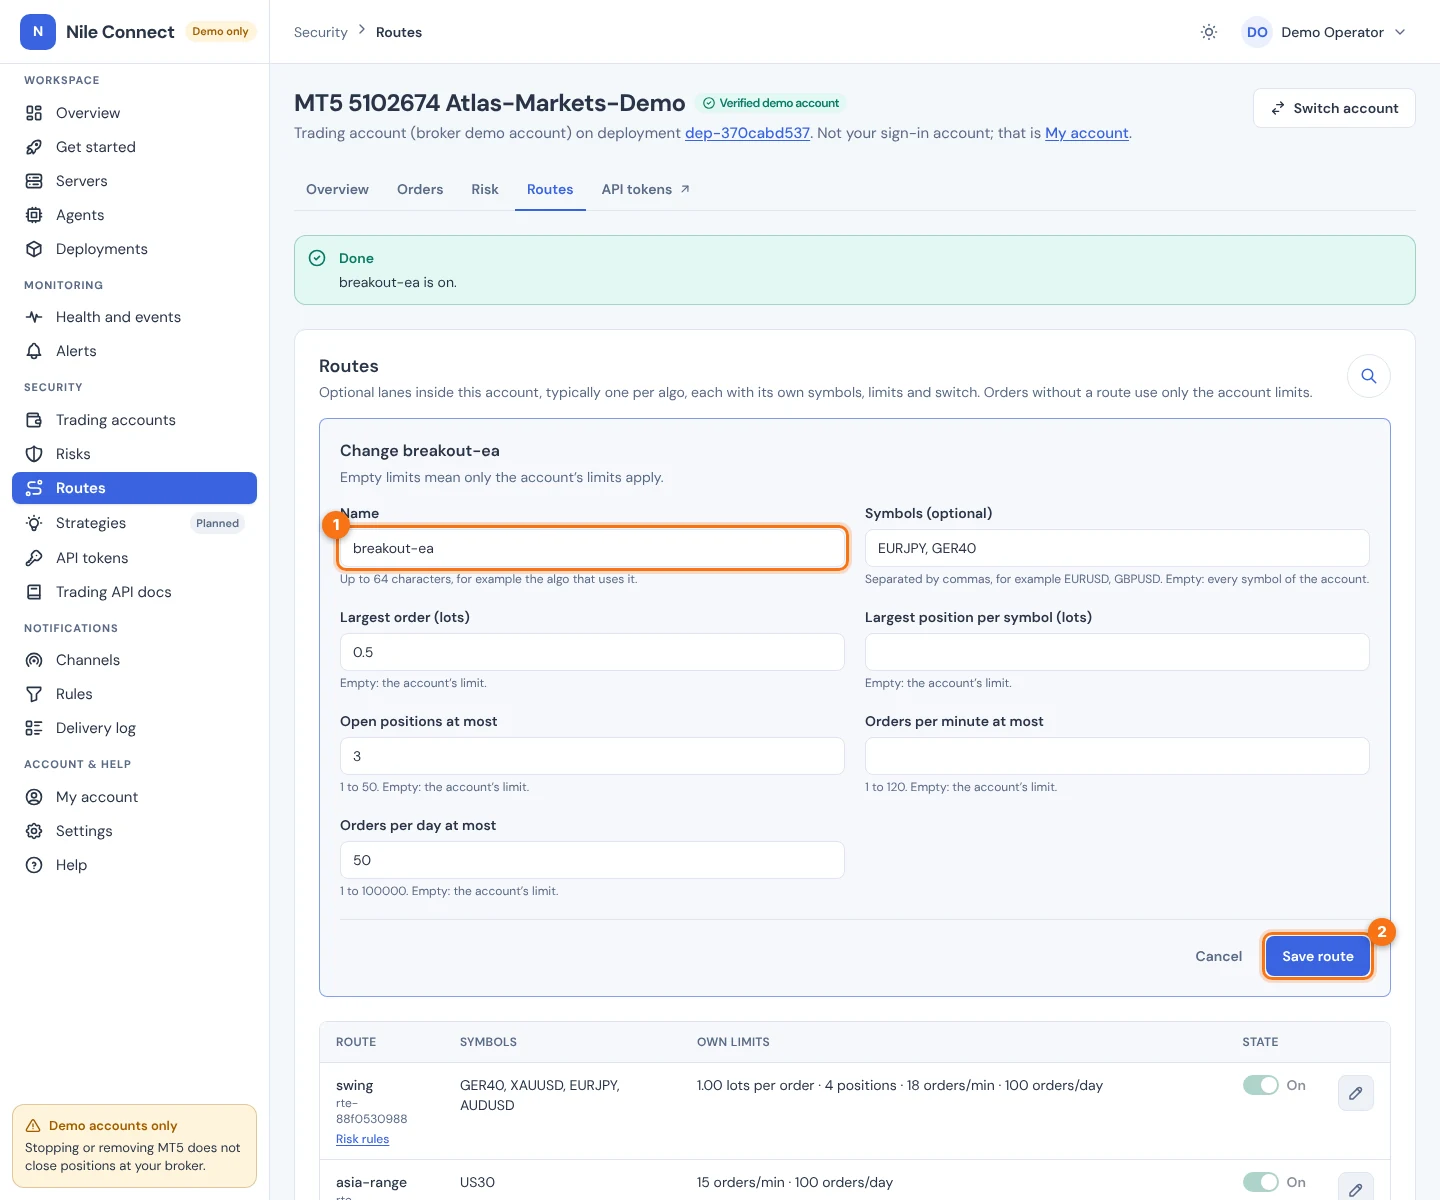Switch to the Risk tab
Image resolution: width=1440 pixels, height=1200 pixels.
coord(485,189)
